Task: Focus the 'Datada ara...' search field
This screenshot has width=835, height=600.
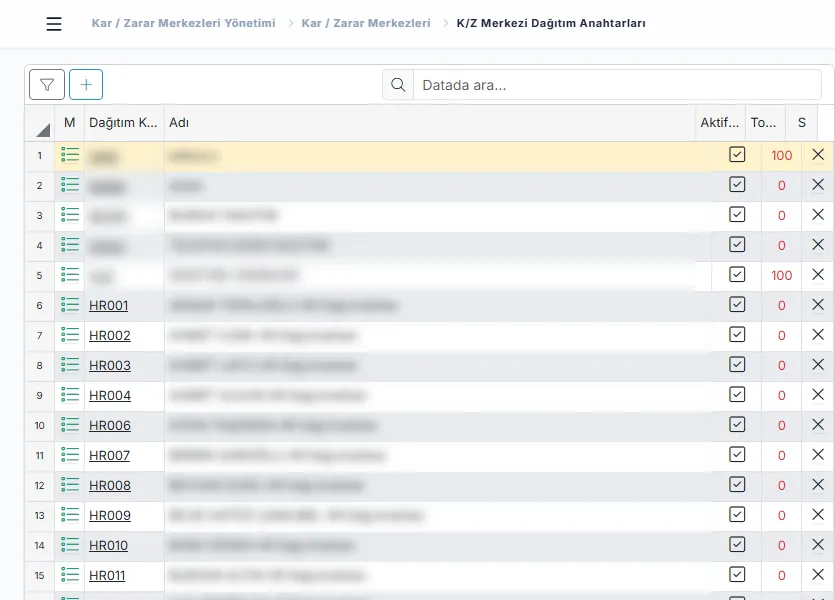Action: click(617, 85)
